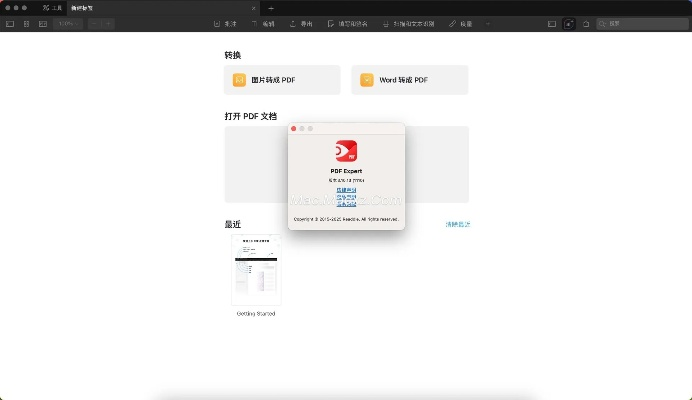Viewport: 692px width, 400px height.
Task: Add a new tab with plus button
Action: coord(270,7)
